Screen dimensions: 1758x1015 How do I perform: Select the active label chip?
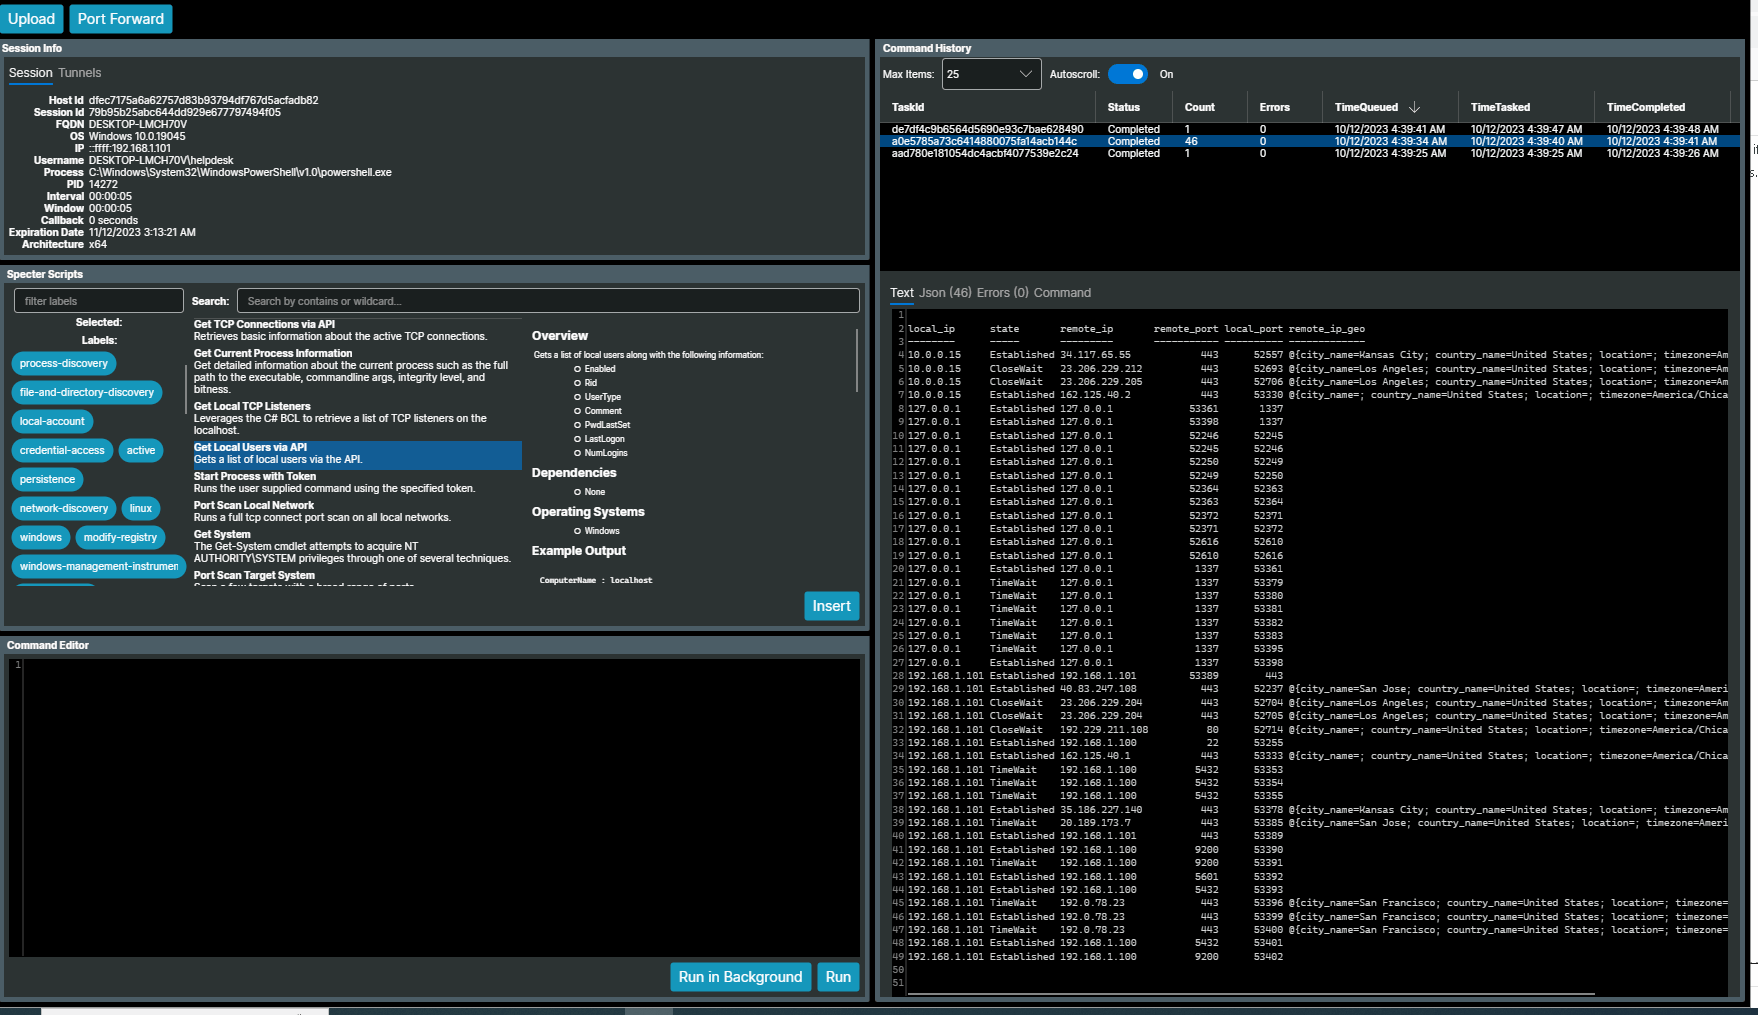[x=141, y=450]
